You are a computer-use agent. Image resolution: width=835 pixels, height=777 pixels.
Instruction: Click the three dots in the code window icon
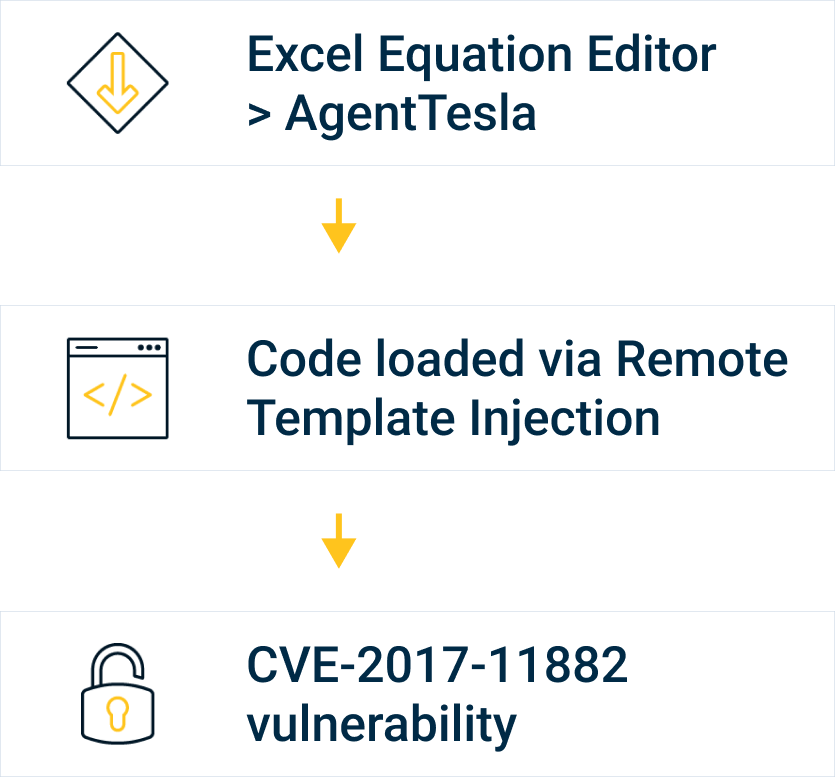tap(149, 347)
